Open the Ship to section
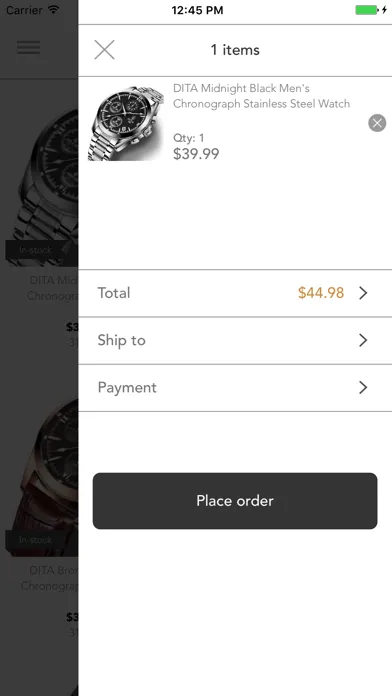392x696 pixels. point(235,340)
